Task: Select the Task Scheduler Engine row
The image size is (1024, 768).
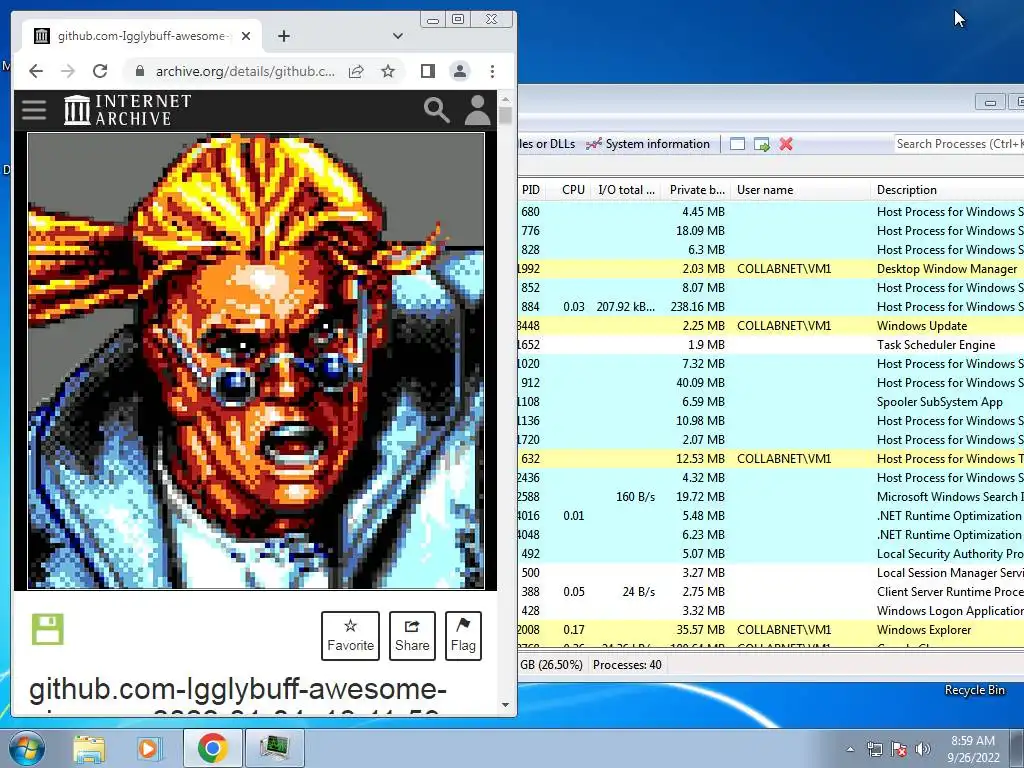Action: pos(771,344)
